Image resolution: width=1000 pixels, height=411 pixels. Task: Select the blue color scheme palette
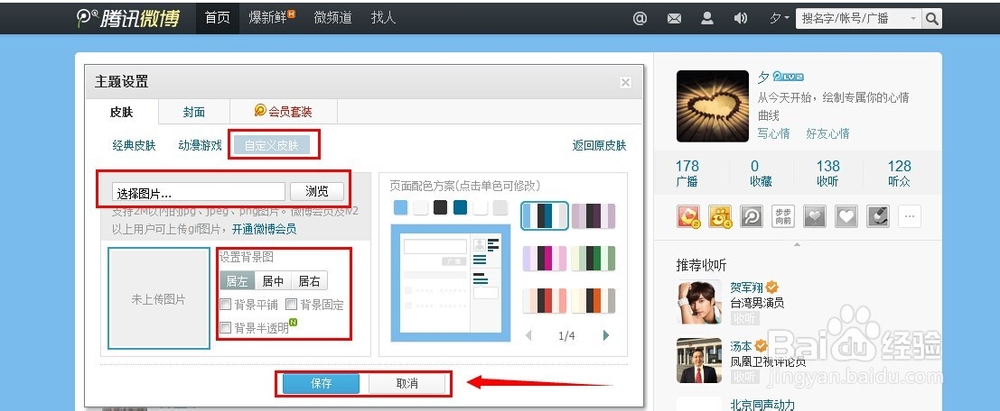point(545,216)
